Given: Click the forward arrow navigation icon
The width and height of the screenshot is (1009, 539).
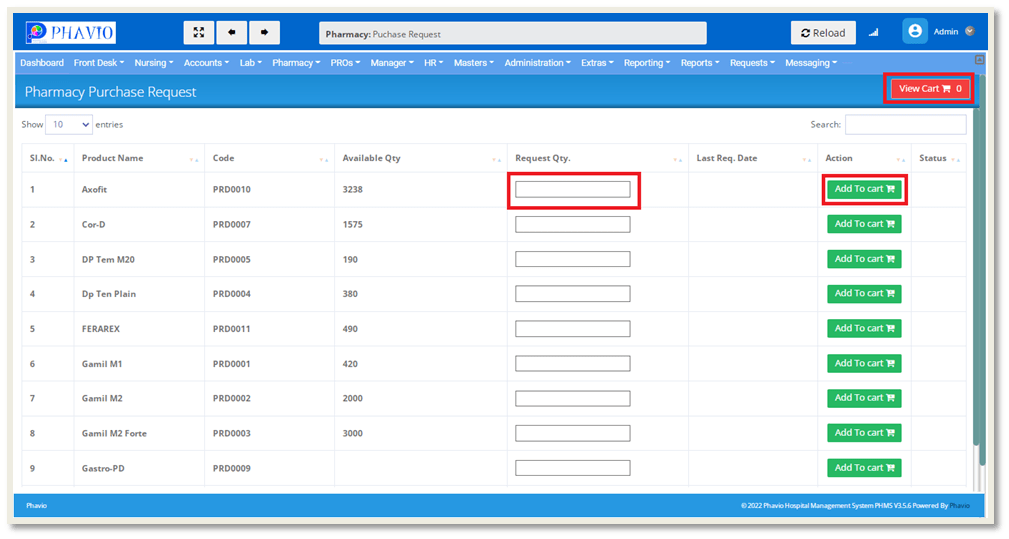Looking at the screenshot, I should 264,33.
